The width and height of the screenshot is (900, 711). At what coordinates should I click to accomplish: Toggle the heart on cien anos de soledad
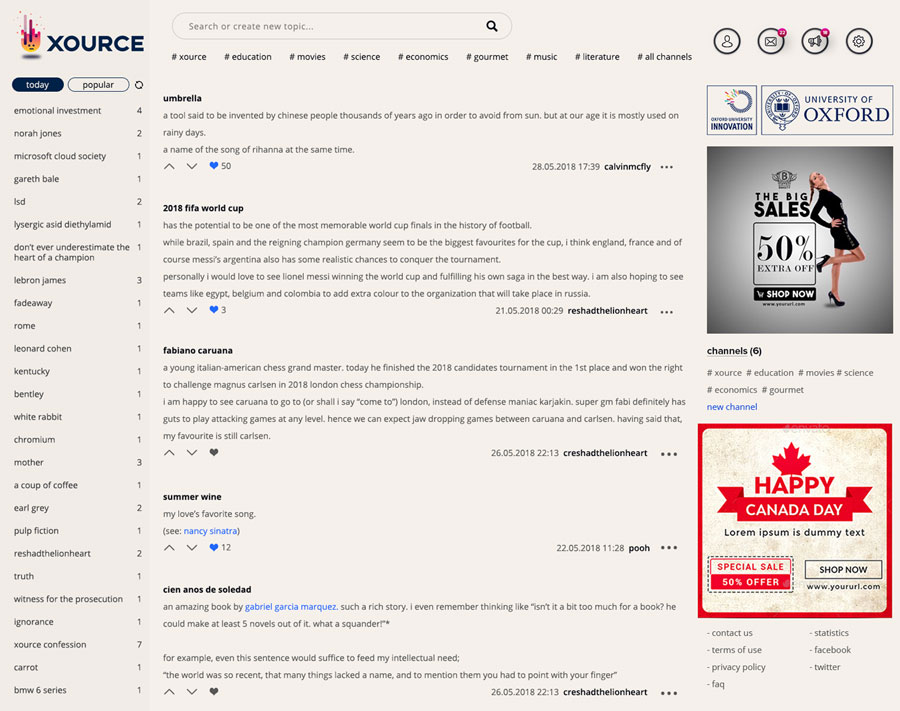coord(214,692)
